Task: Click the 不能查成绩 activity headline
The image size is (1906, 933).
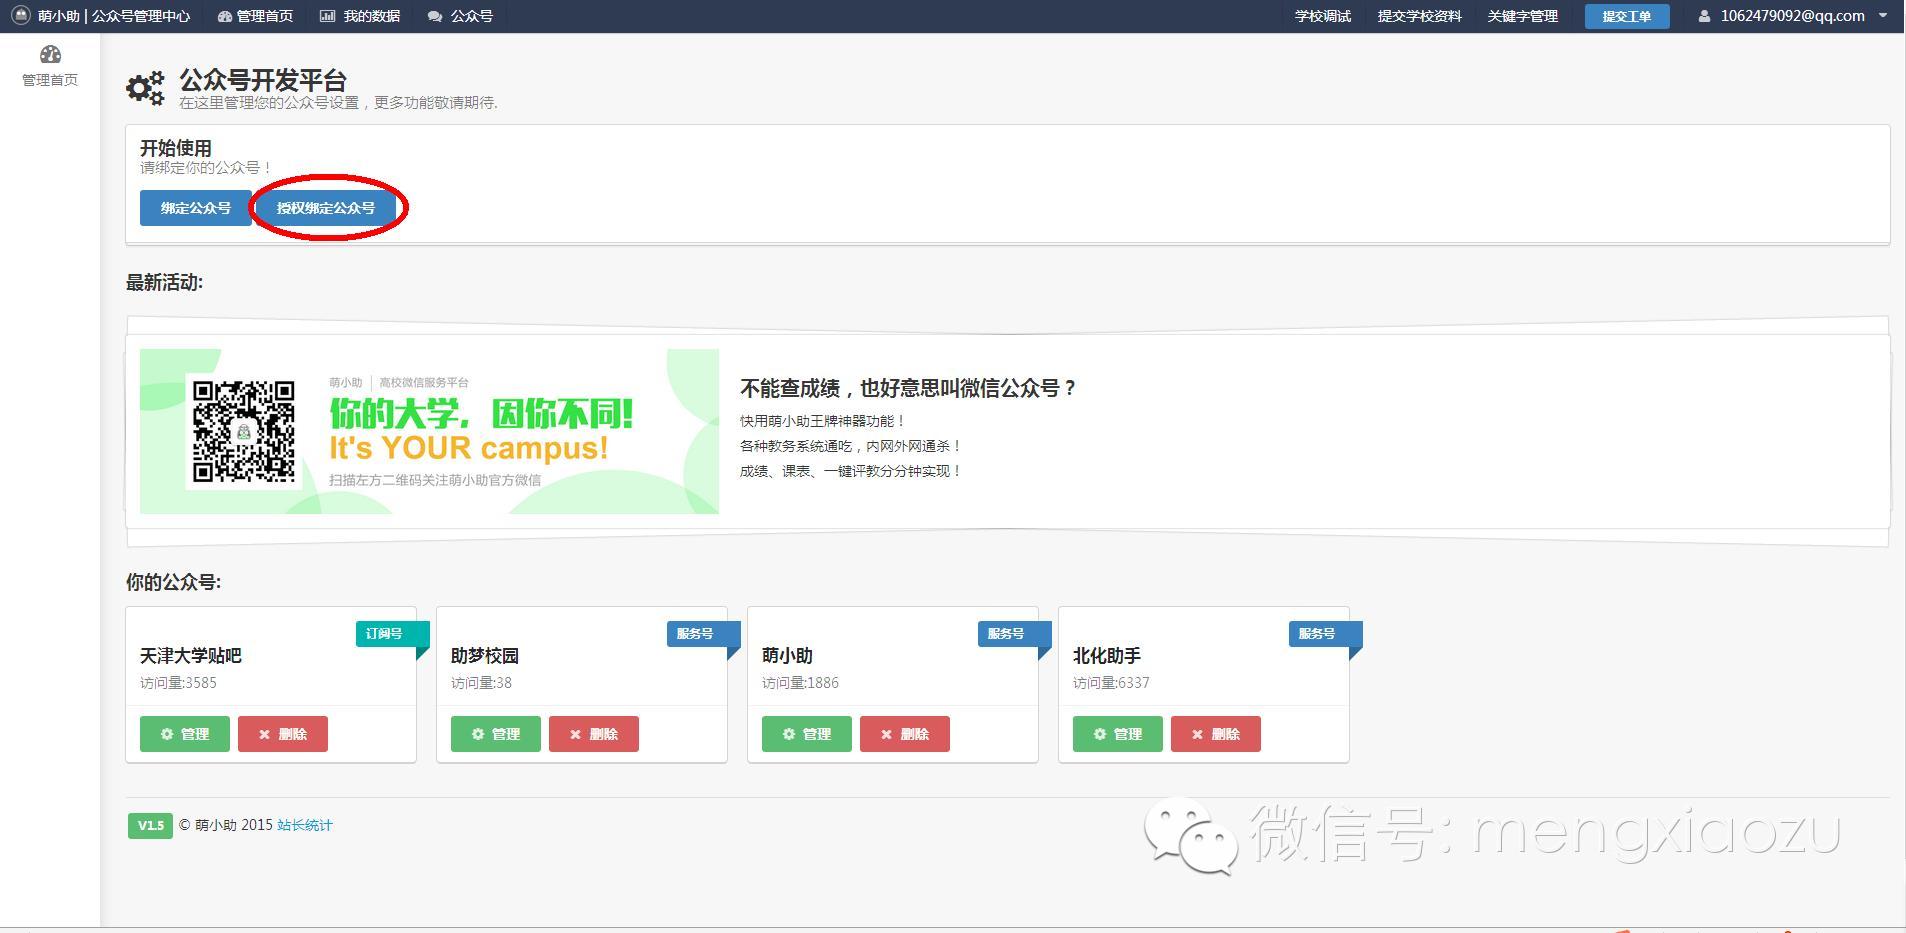Action: pyautogui.click(x=908, y=388)
